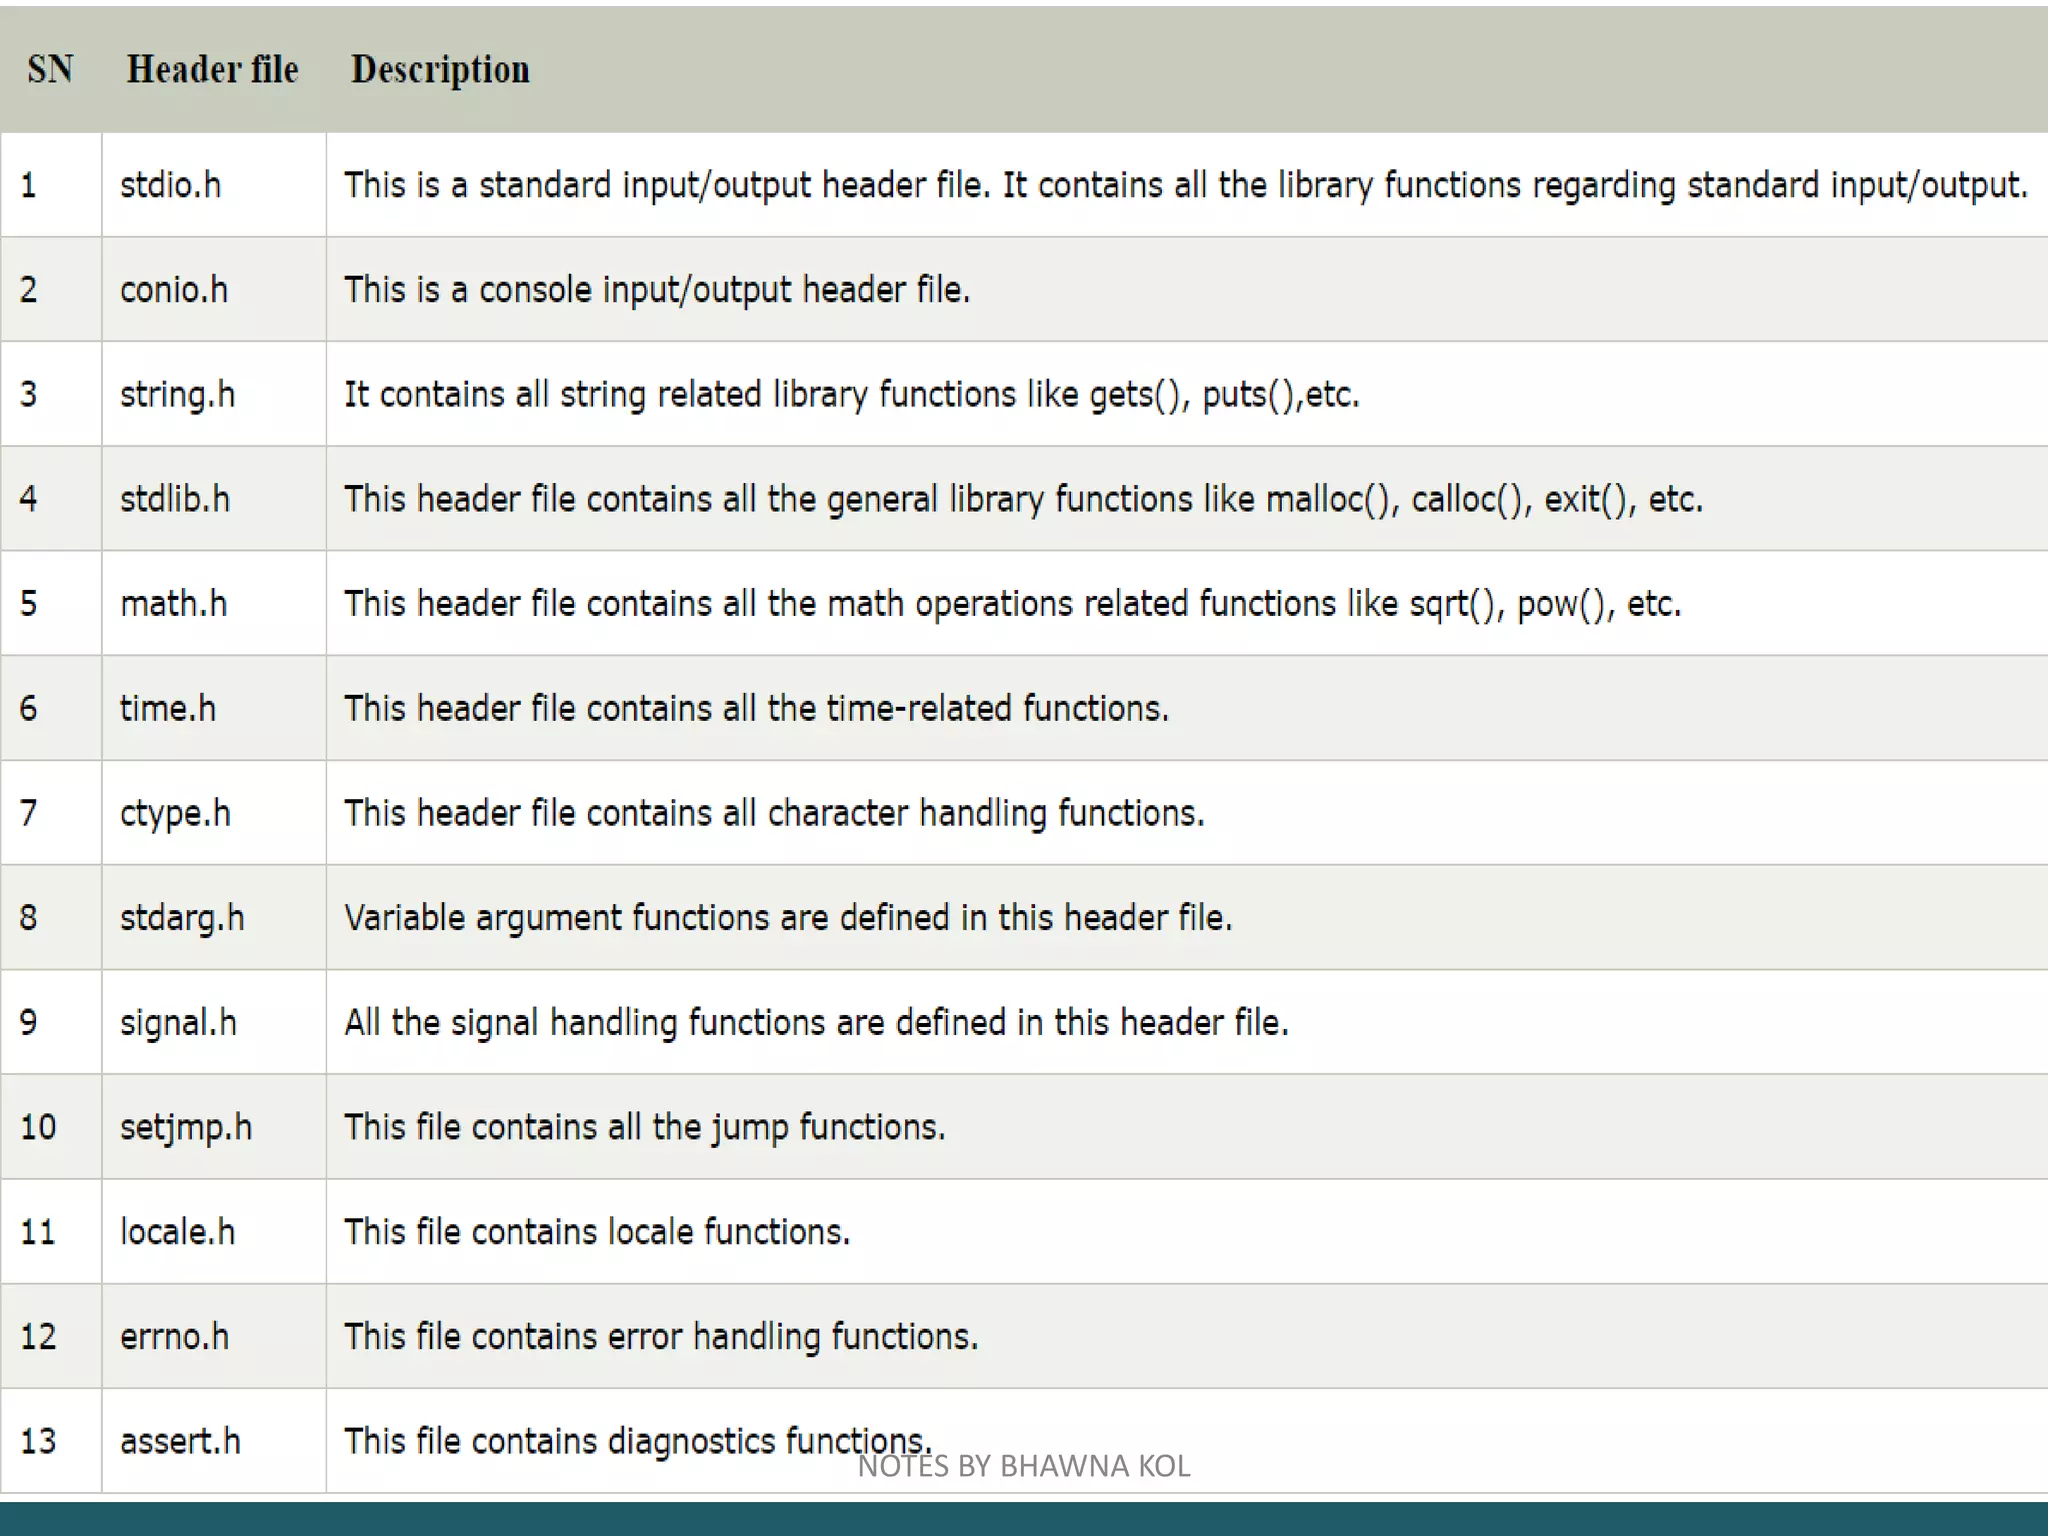Click the signal.h header file name
Viewport: 2048px width, 1536px height.
[178, 1023]
